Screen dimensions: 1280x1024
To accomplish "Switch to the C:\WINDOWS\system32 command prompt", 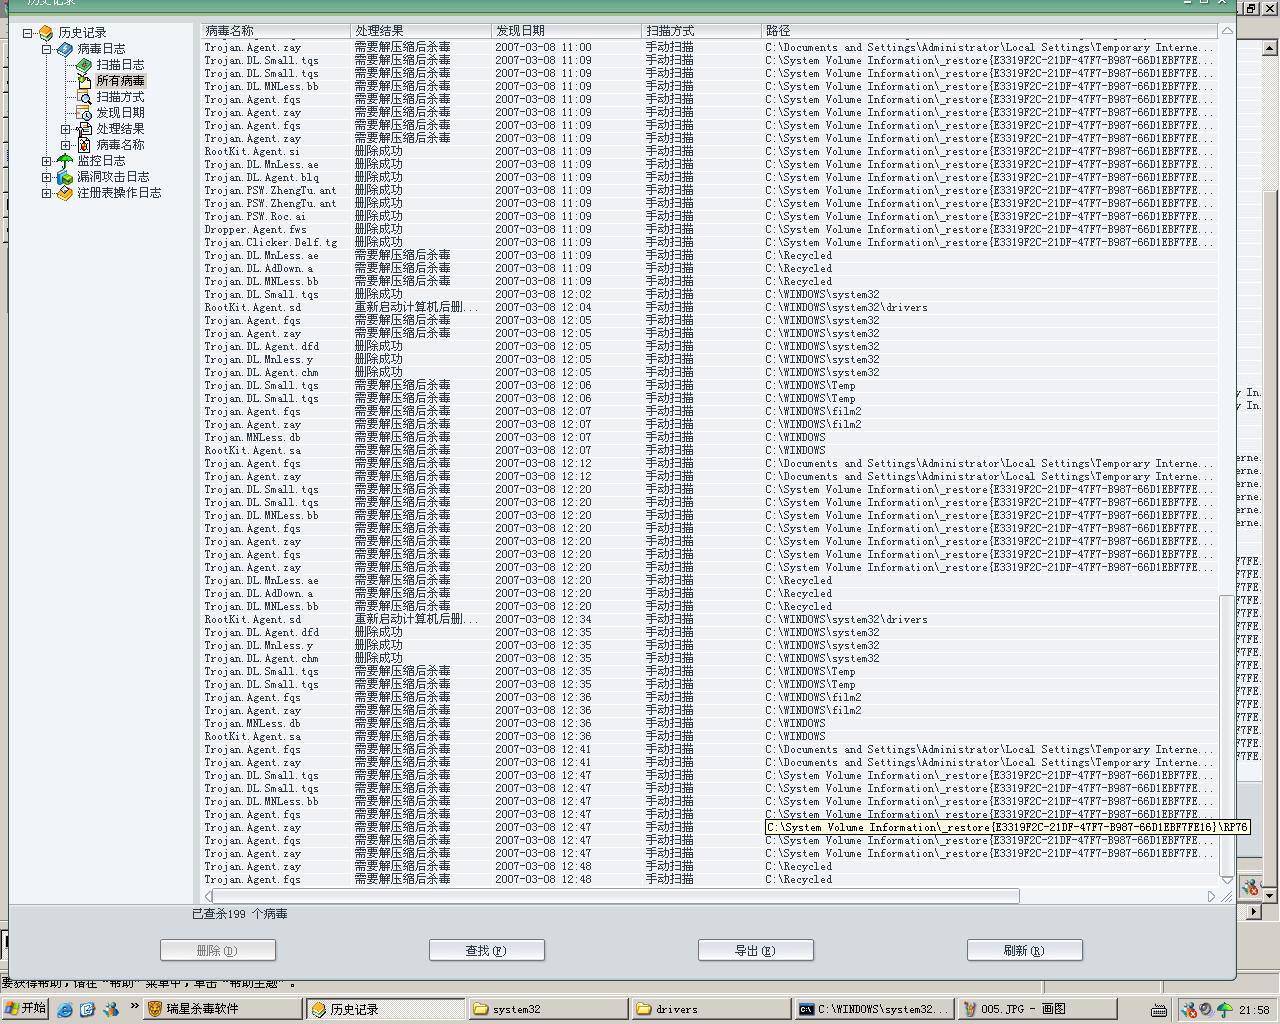I will 873,1010.
